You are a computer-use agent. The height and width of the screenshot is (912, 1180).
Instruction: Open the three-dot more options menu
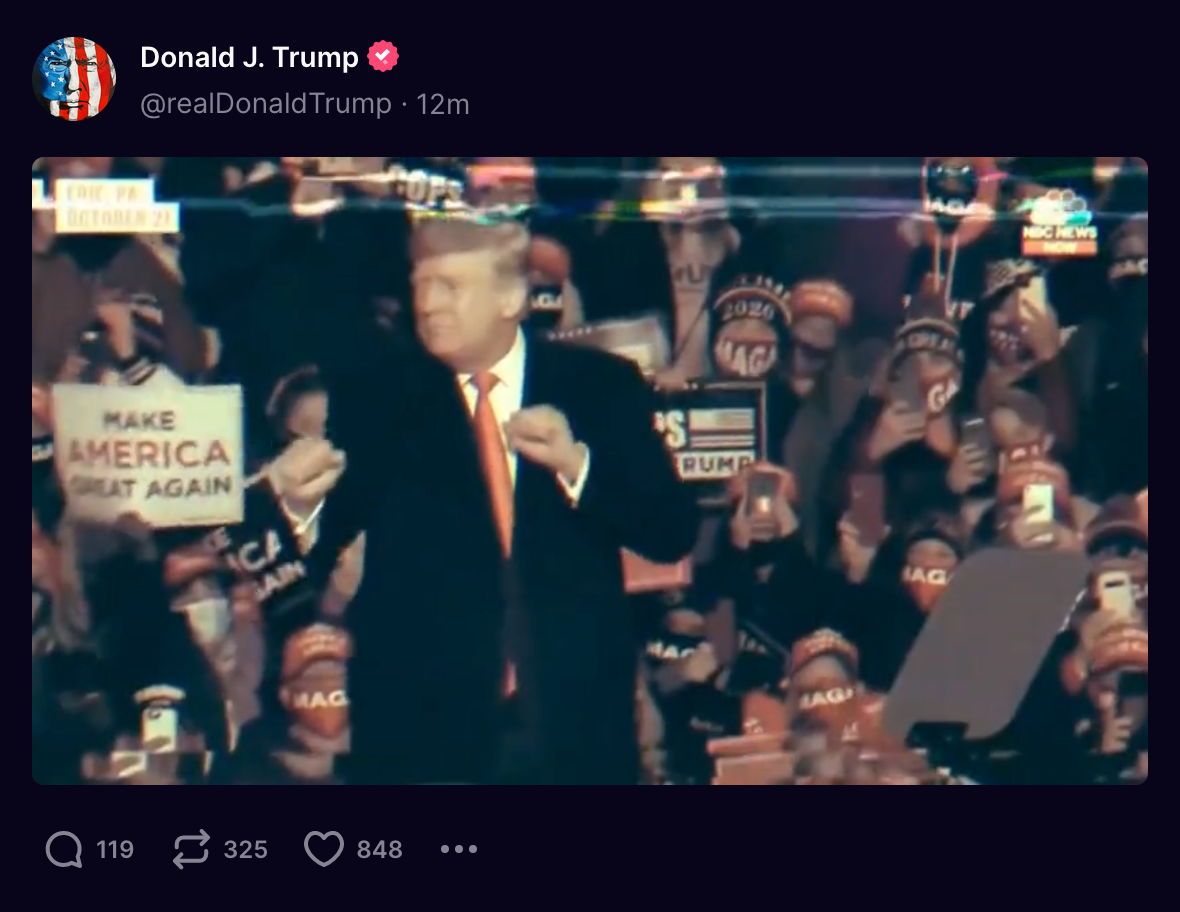[459, 849]
